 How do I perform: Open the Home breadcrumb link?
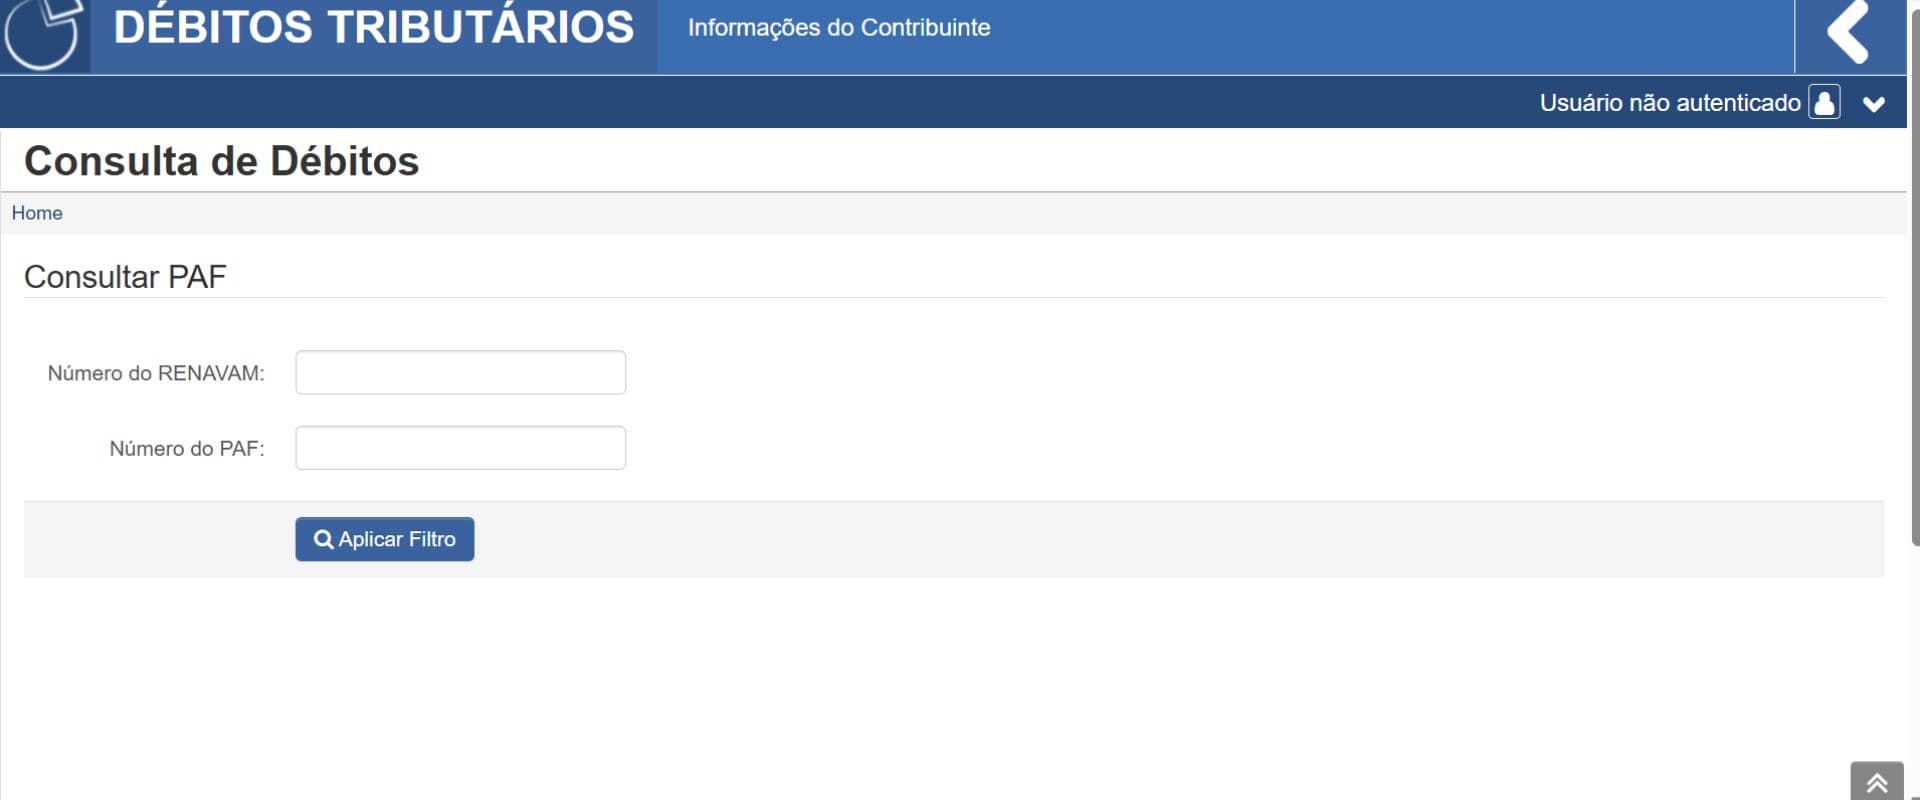[x=37, y=213]
